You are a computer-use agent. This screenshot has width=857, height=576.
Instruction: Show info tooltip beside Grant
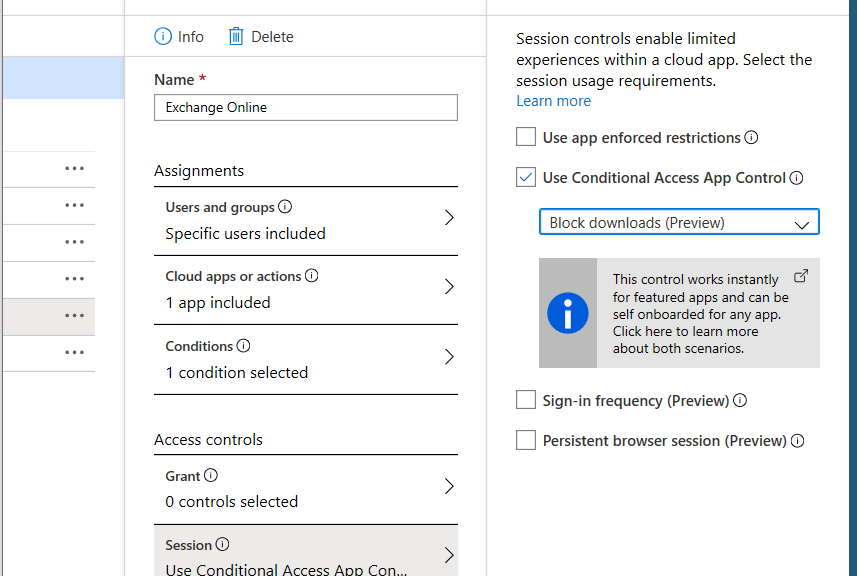[210, 475]
